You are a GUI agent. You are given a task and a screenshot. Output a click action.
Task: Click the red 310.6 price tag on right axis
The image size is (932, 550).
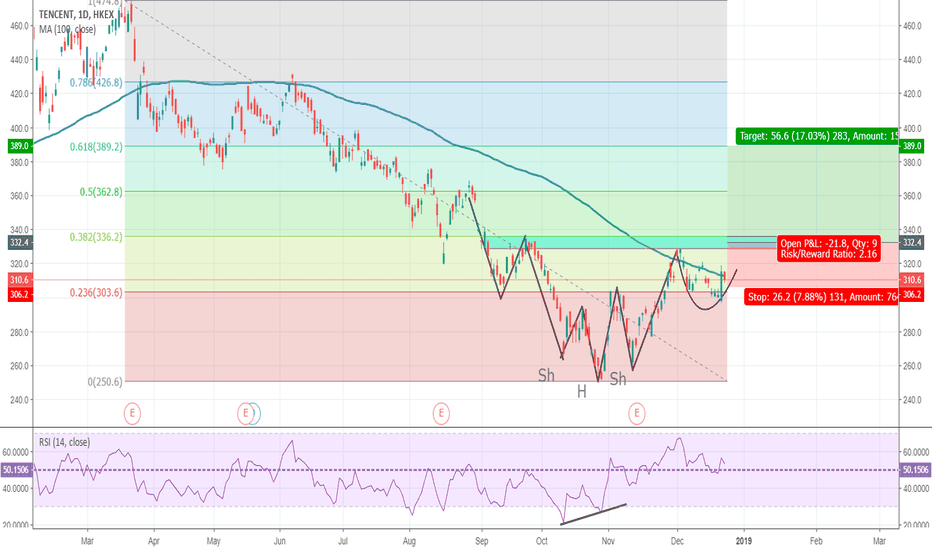[x=912, y=279]
